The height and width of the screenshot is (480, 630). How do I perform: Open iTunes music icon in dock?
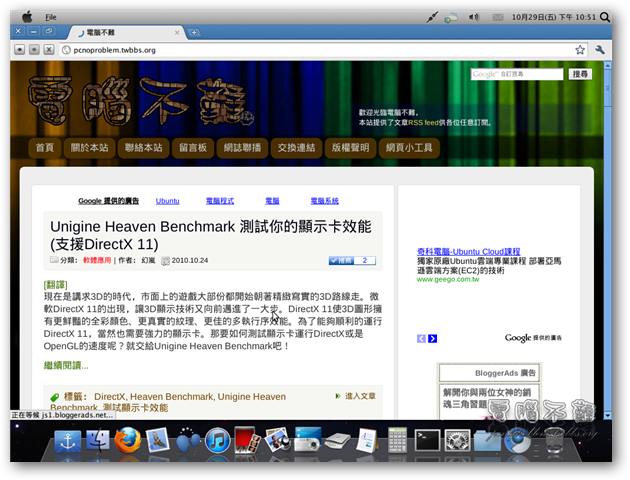coord(217,439)
